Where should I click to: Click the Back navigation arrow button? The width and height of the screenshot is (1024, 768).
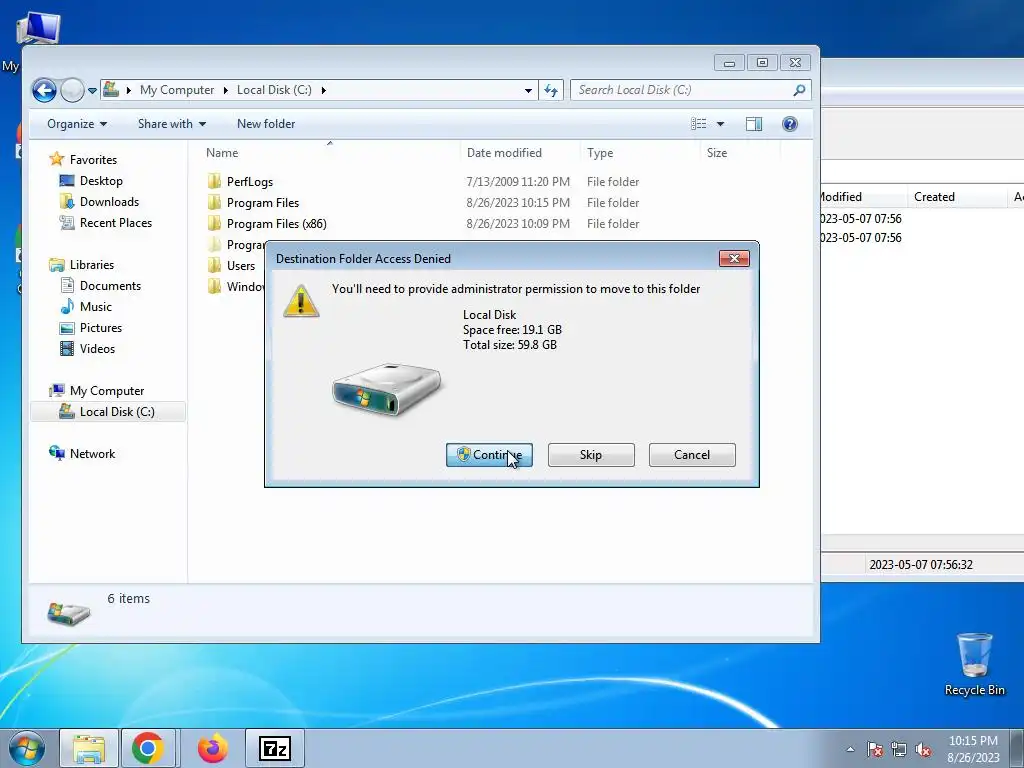pos(44,90)
